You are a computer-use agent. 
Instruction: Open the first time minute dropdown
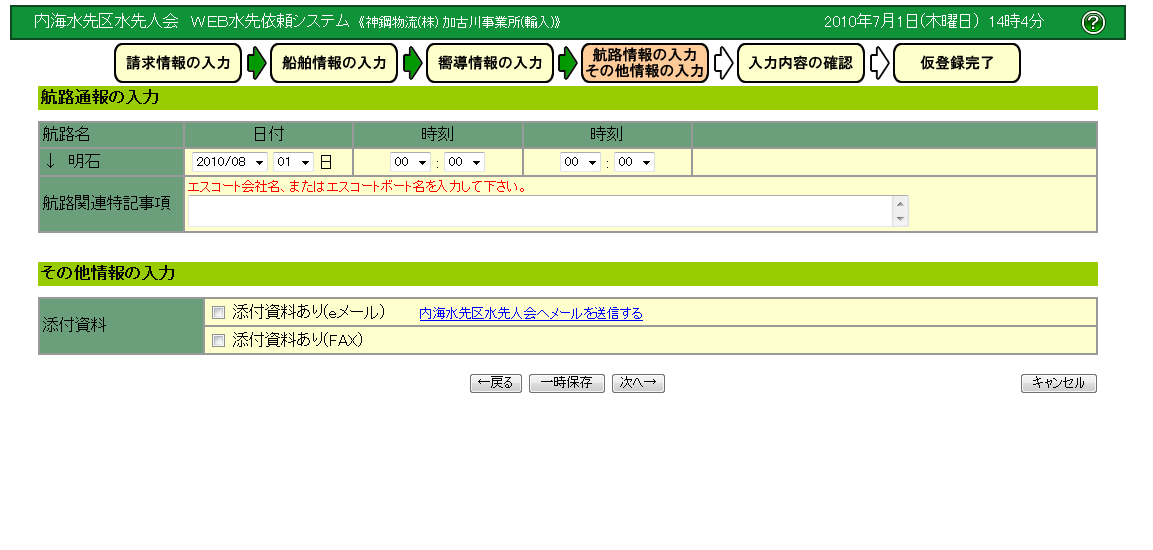[464, 162]
